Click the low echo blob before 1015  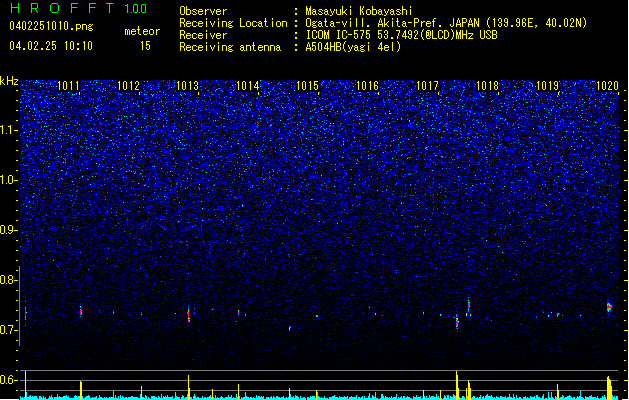(x=290, y=328)
